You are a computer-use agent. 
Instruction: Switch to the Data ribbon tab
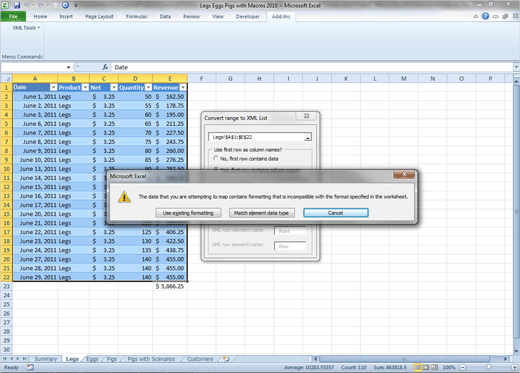click(x=165, y=16)
